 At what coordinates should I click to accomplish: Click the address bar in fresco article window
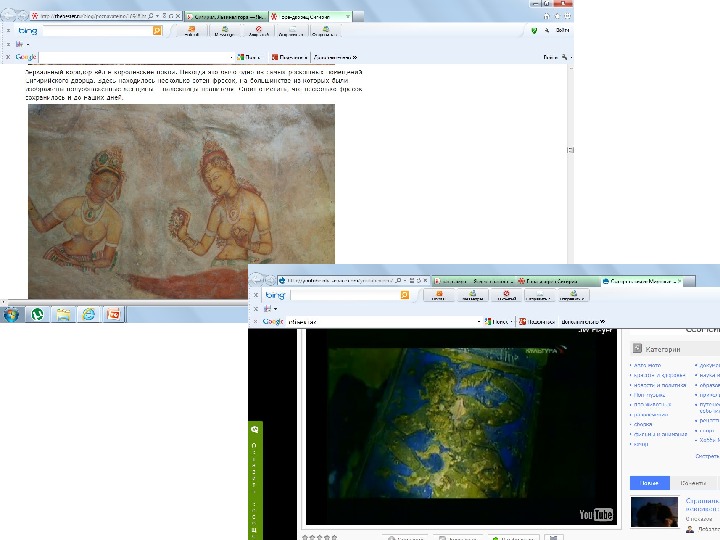tap(92, 16)
